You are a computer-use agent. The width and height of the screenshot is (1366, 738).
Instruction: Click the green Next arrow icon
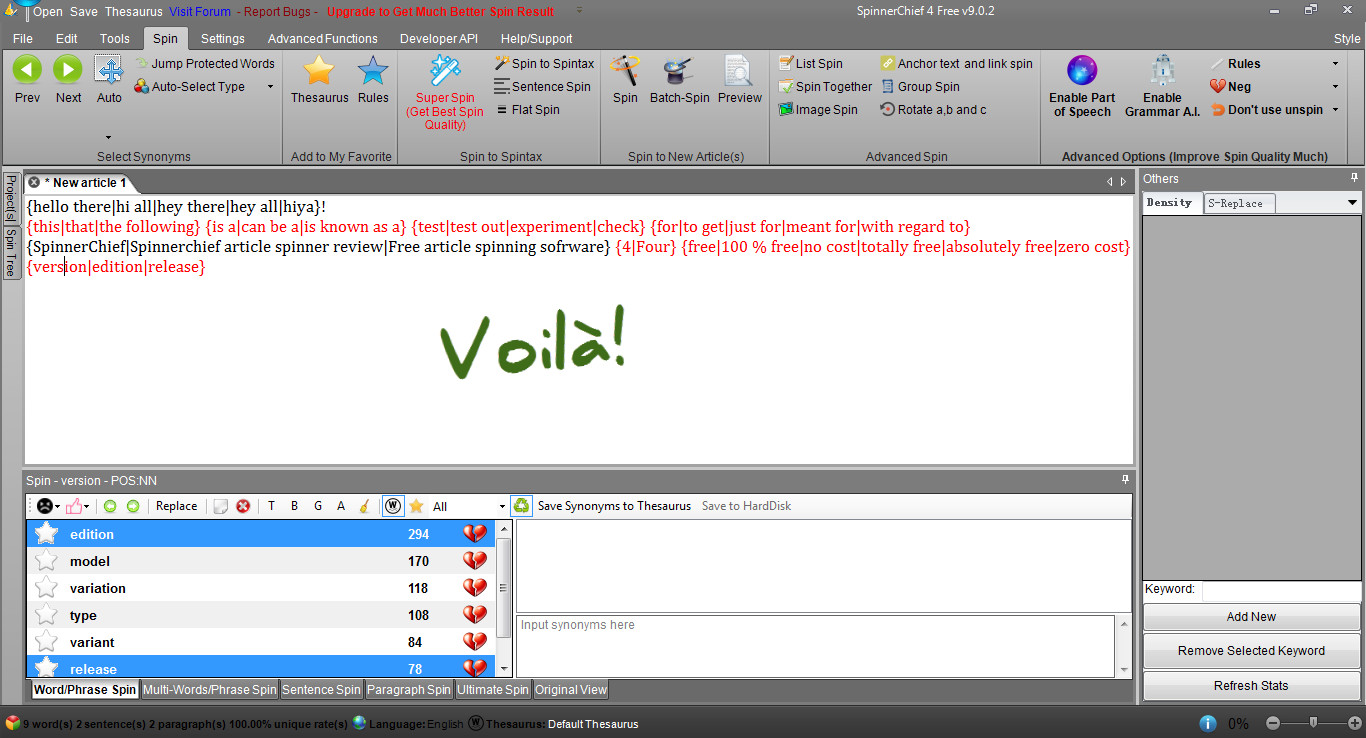pos(68,69)
